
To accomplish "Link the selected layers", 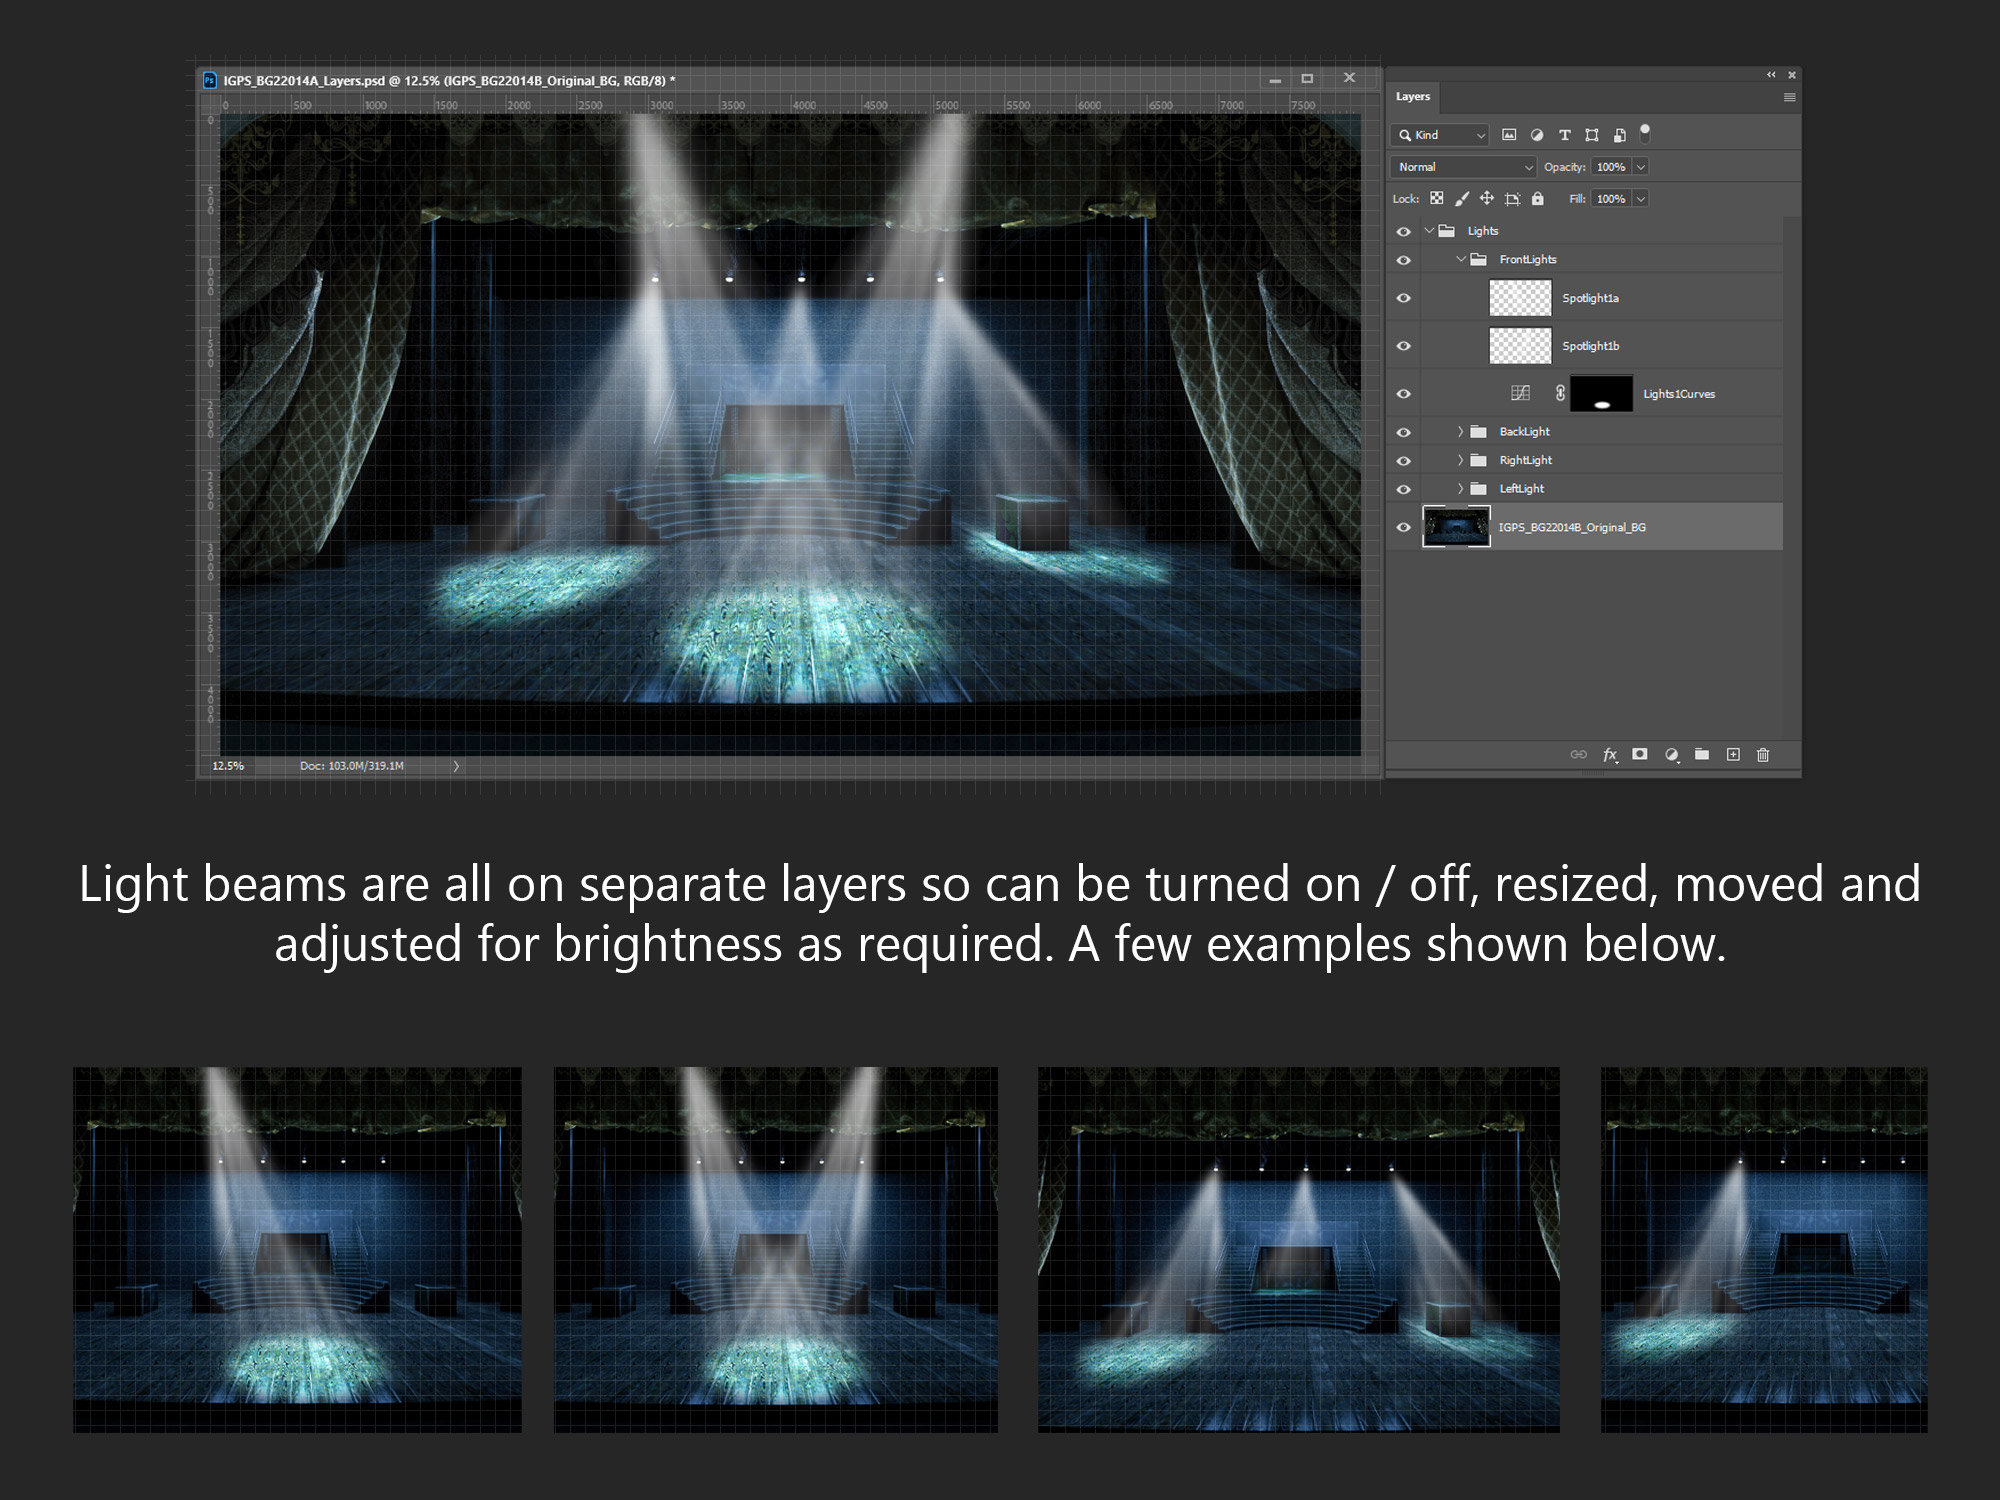I will pos(1578,754).
